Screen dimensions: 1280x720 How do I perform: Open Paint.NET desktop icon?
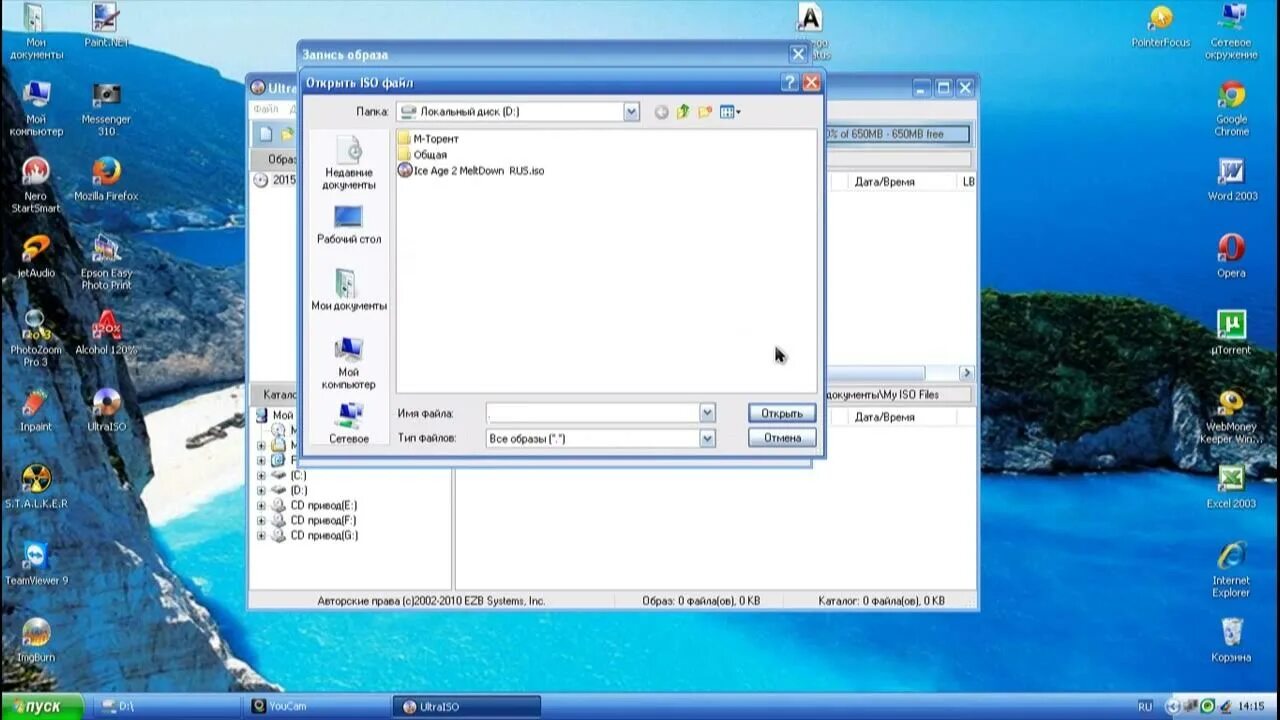(106, 26)
